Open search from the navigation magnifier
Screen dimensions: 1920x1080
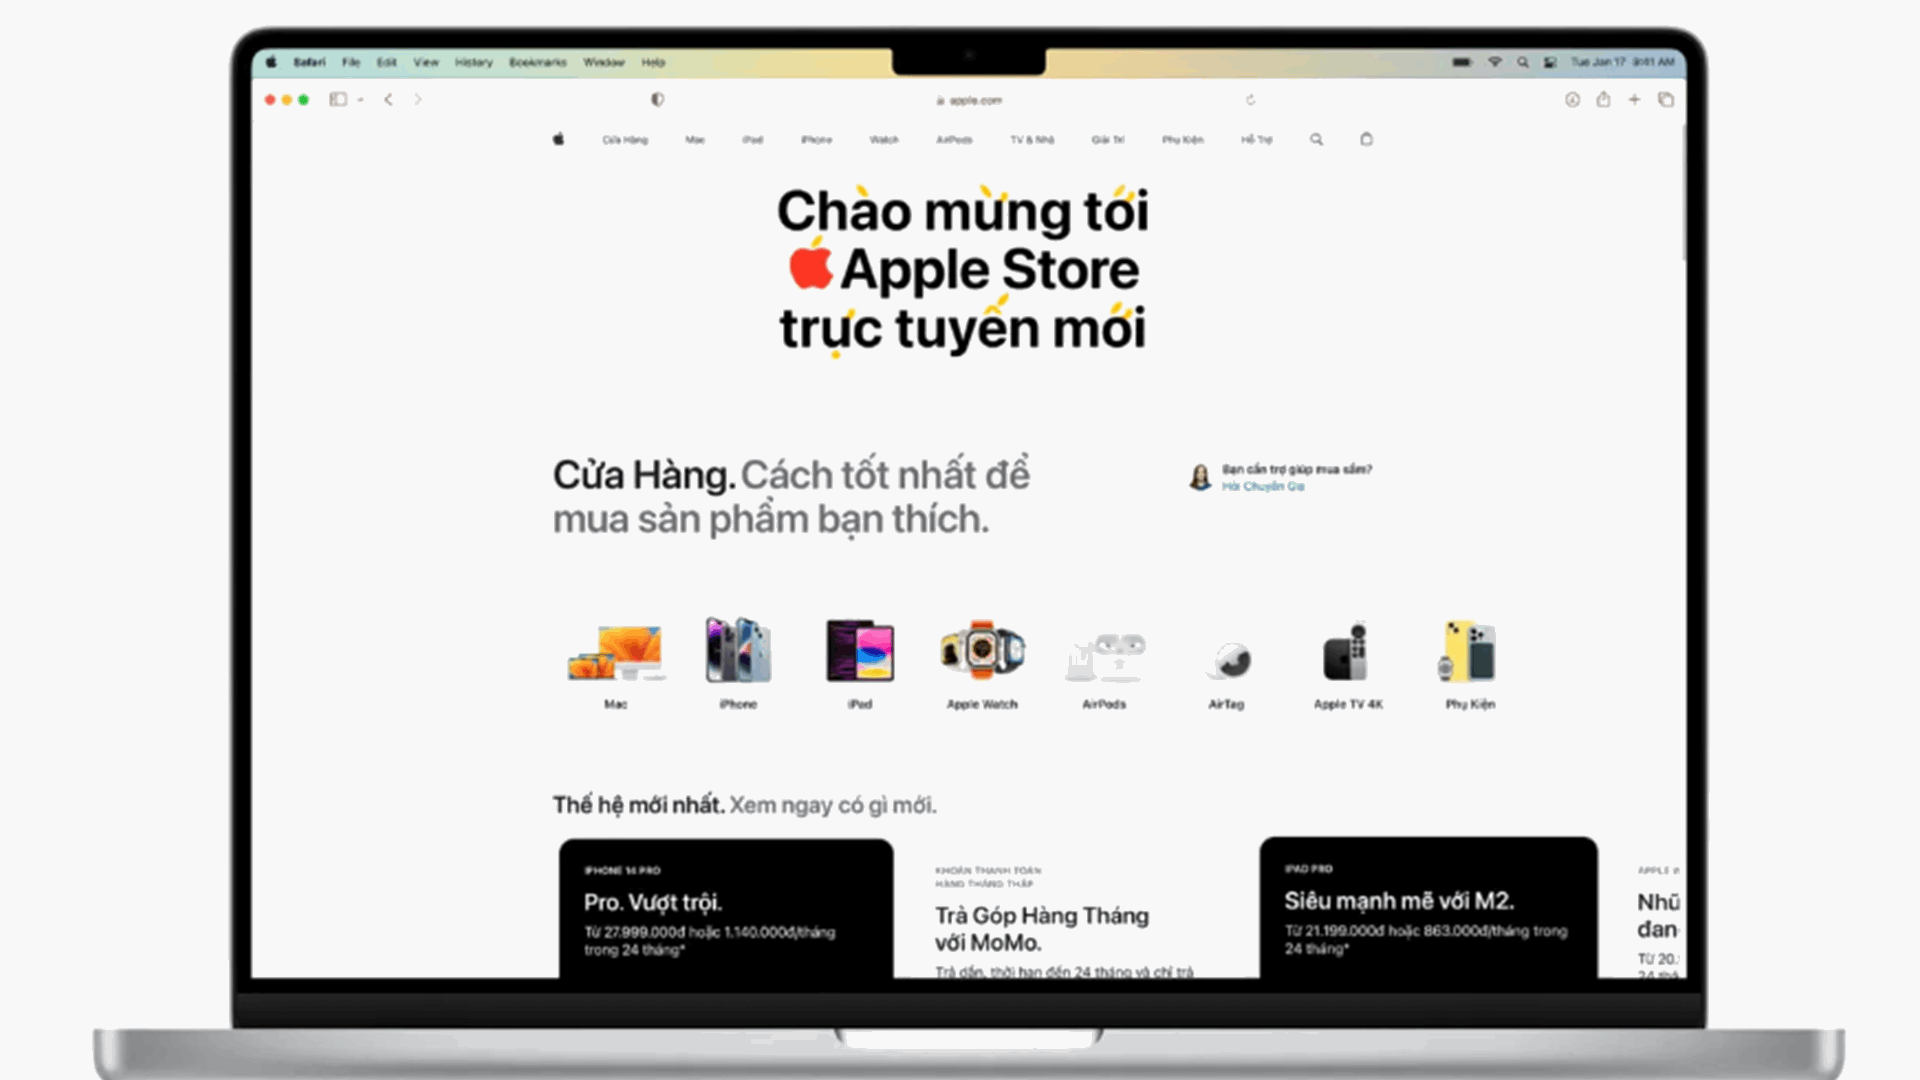point(1316,139)
